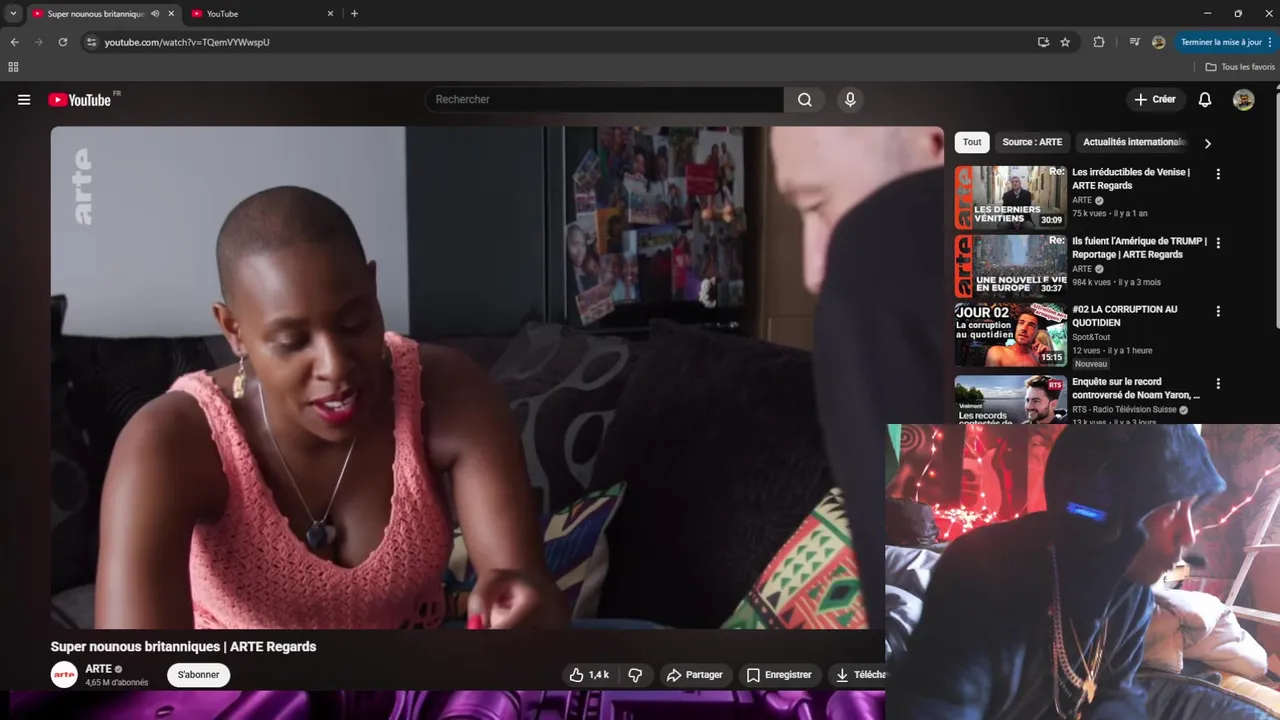Viewport: 1280px width, 720px height.
Task: Dislike the video with thumbs down
Action: (635, 675)
